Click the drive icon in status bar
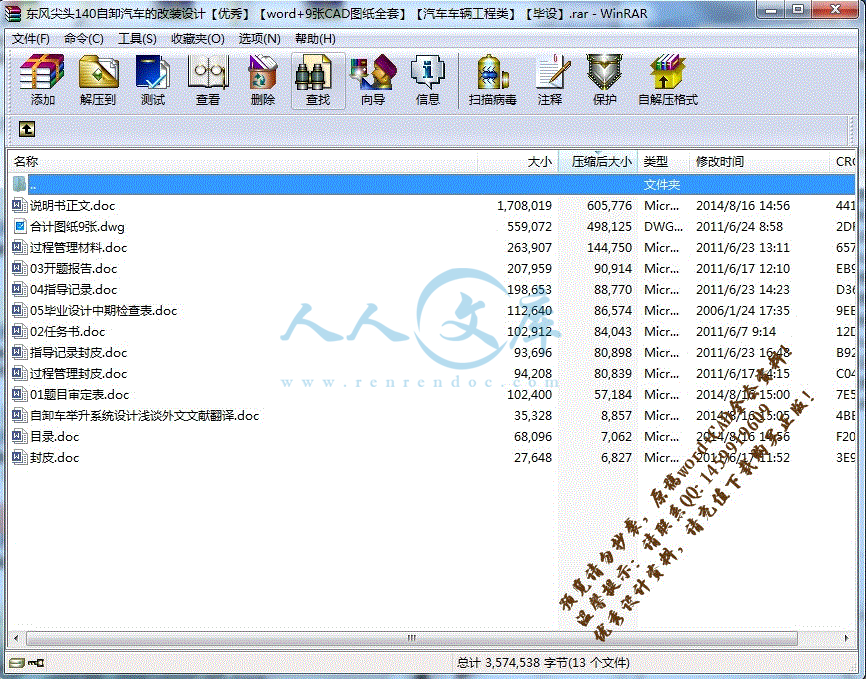The height and width of the screenshot is (679, 866). (17, 662)
